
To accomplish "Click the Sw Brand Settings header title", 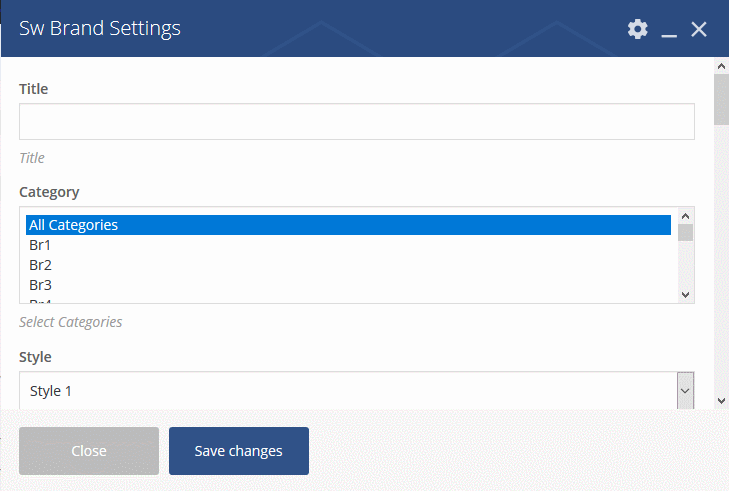I will 99,28.
